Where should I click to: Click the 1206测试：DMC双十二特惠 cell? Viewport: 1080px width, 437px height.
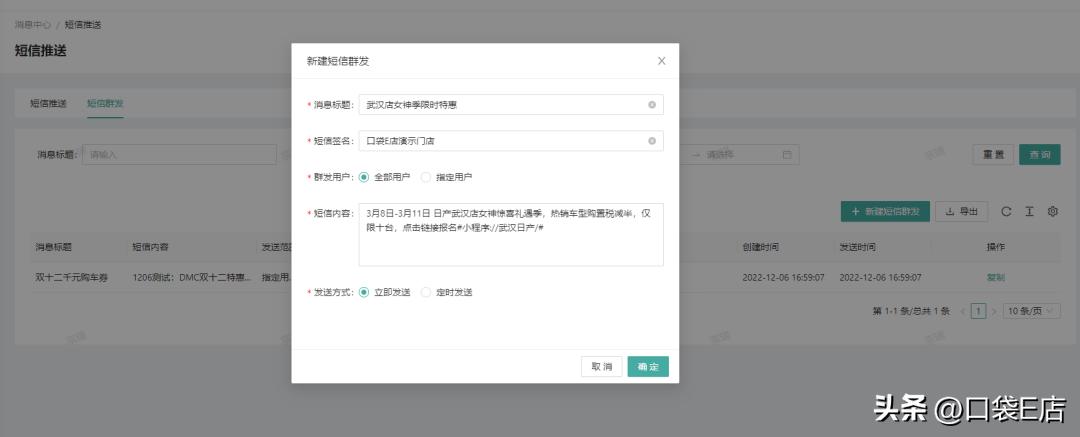(x=191, y=278)
